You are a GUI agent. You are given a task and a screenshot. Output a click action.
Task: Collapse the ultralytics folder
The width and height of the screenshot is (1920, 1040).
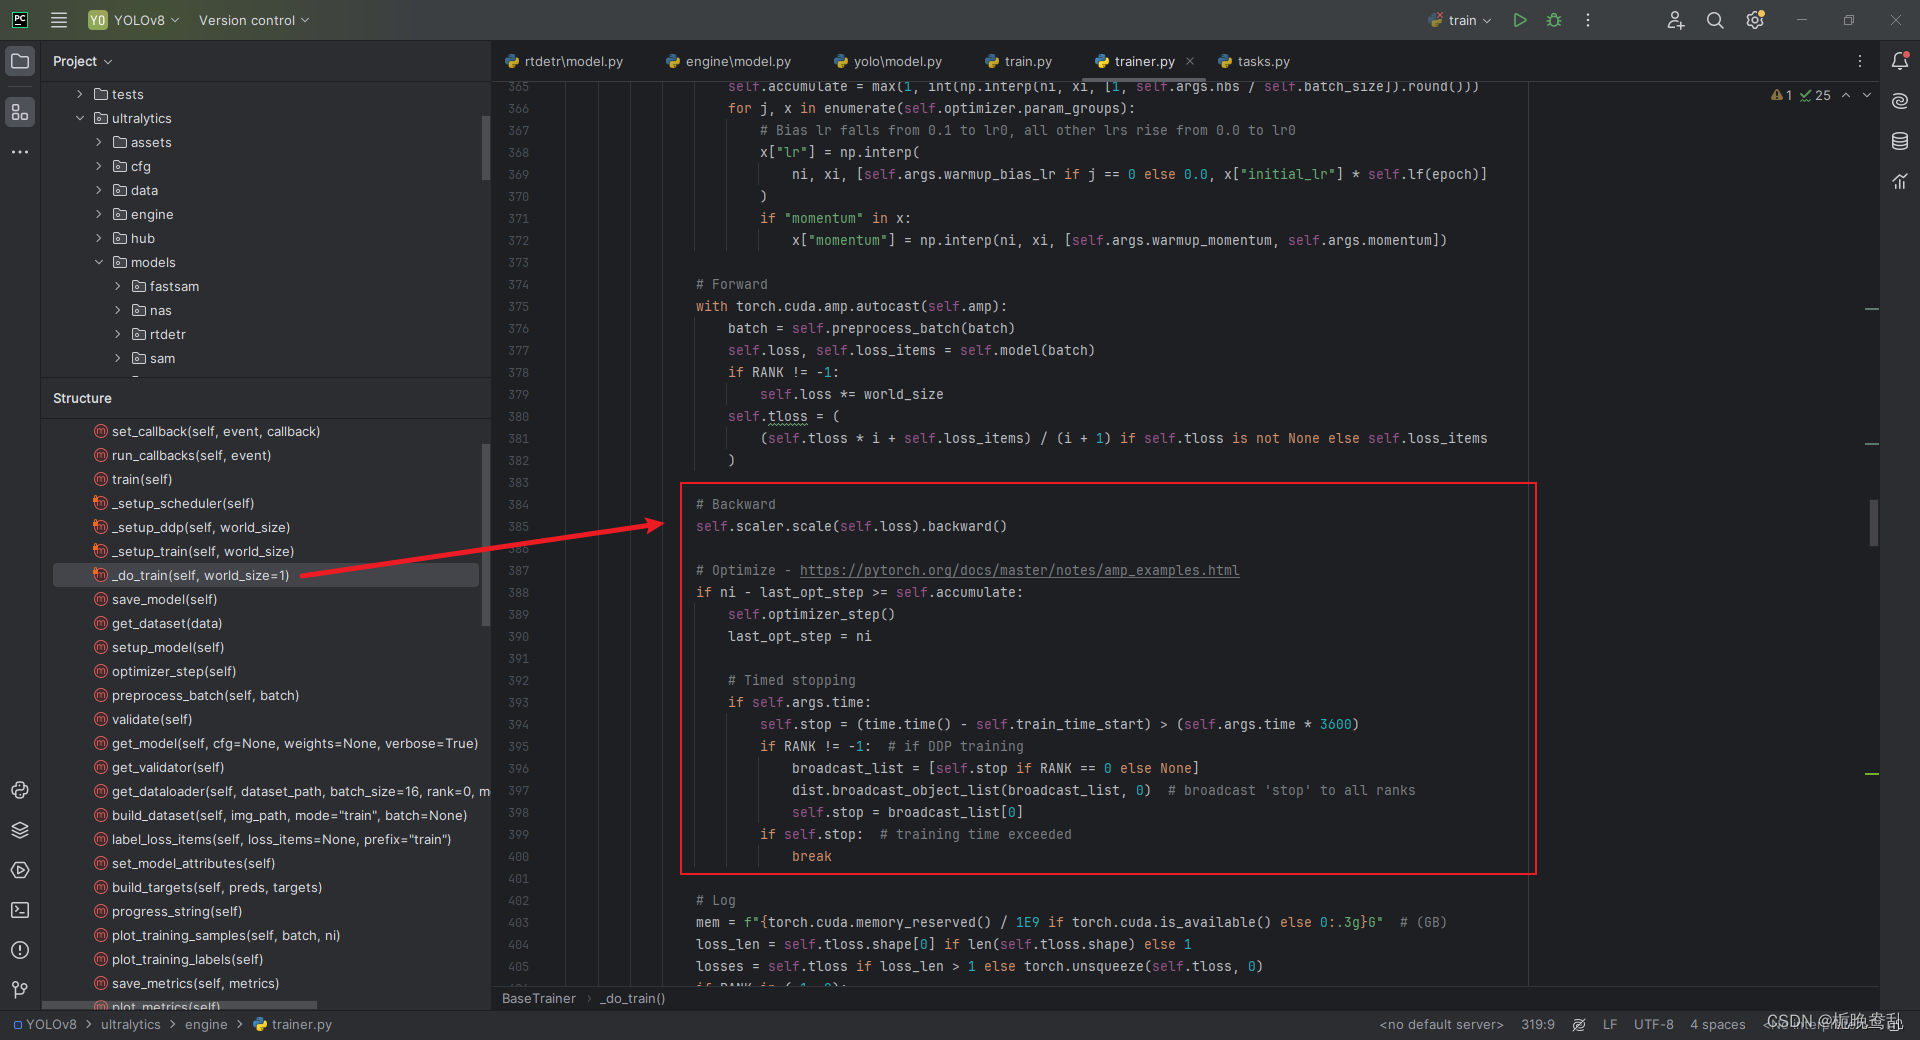(80, 118)
